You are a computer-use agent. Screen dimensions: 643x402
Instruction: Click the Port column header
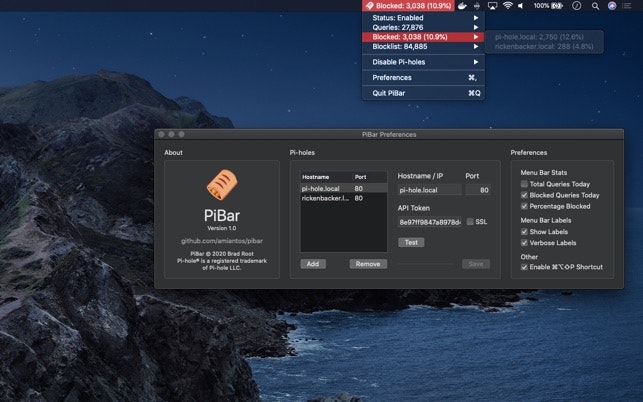tap(370, 177)
